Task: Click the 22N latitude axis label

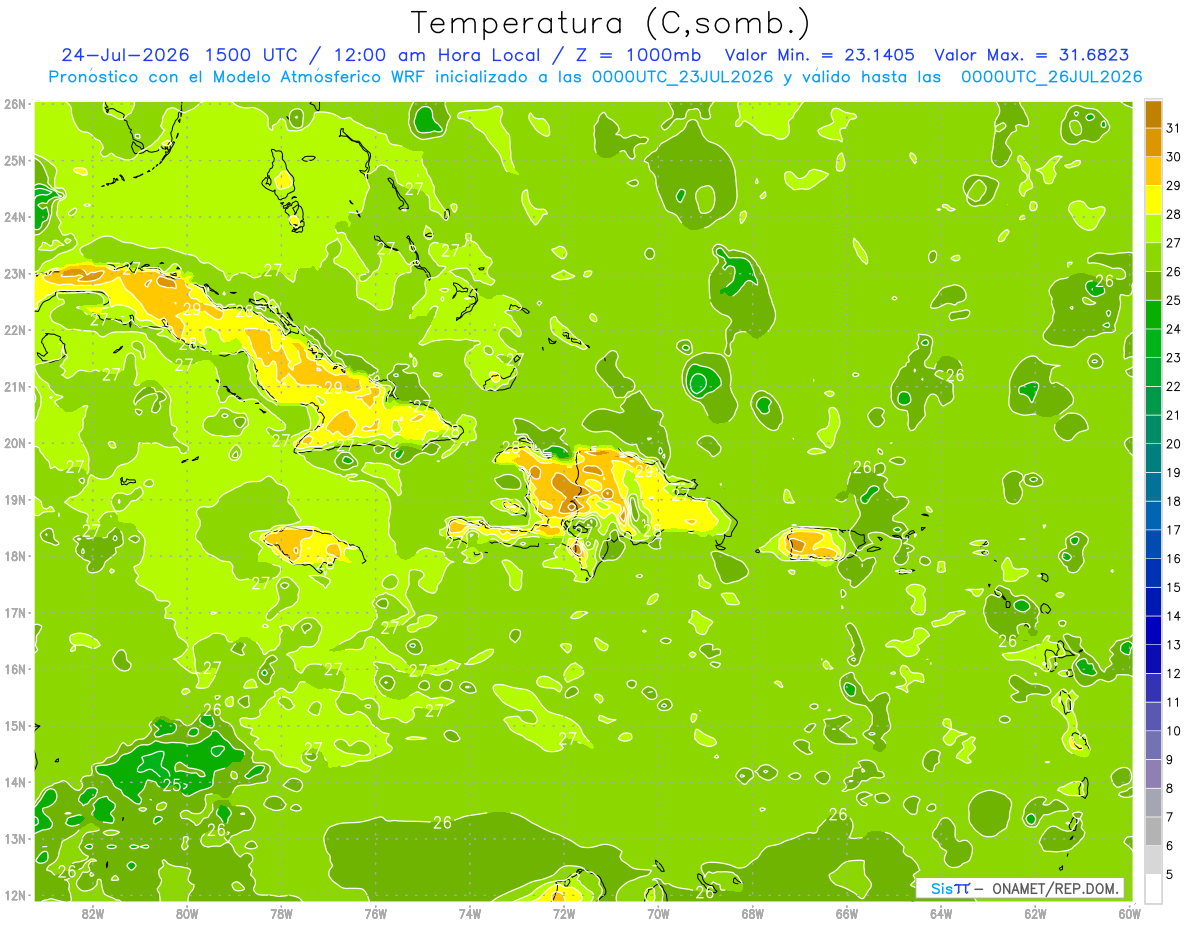Action: point(14,330)
